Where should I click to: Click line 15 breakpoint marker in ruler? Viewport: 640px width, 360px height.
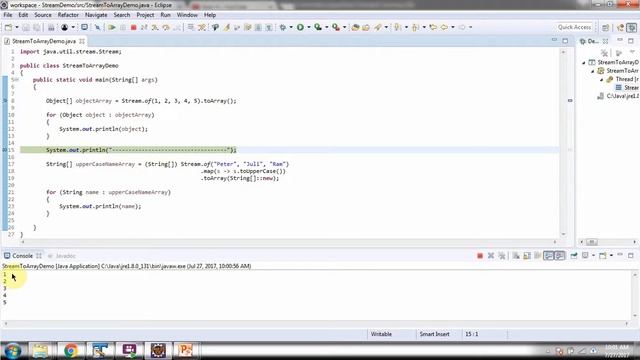click(x=5, y=150)
